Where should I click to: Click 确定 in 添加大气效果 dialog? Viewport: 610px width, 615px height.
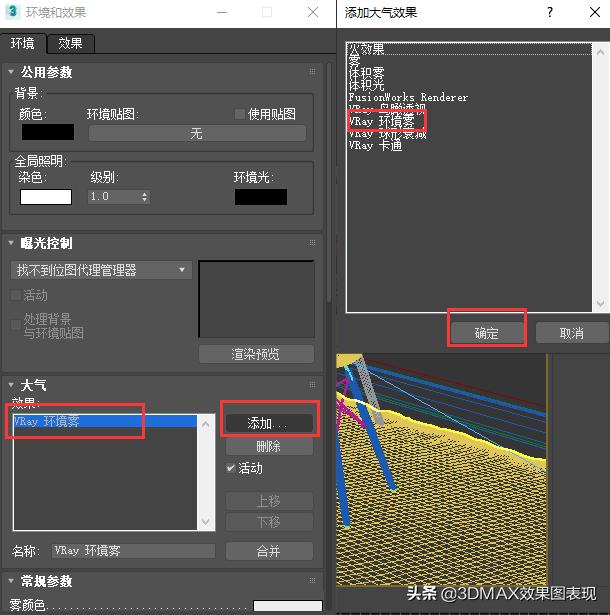point(487,333)
